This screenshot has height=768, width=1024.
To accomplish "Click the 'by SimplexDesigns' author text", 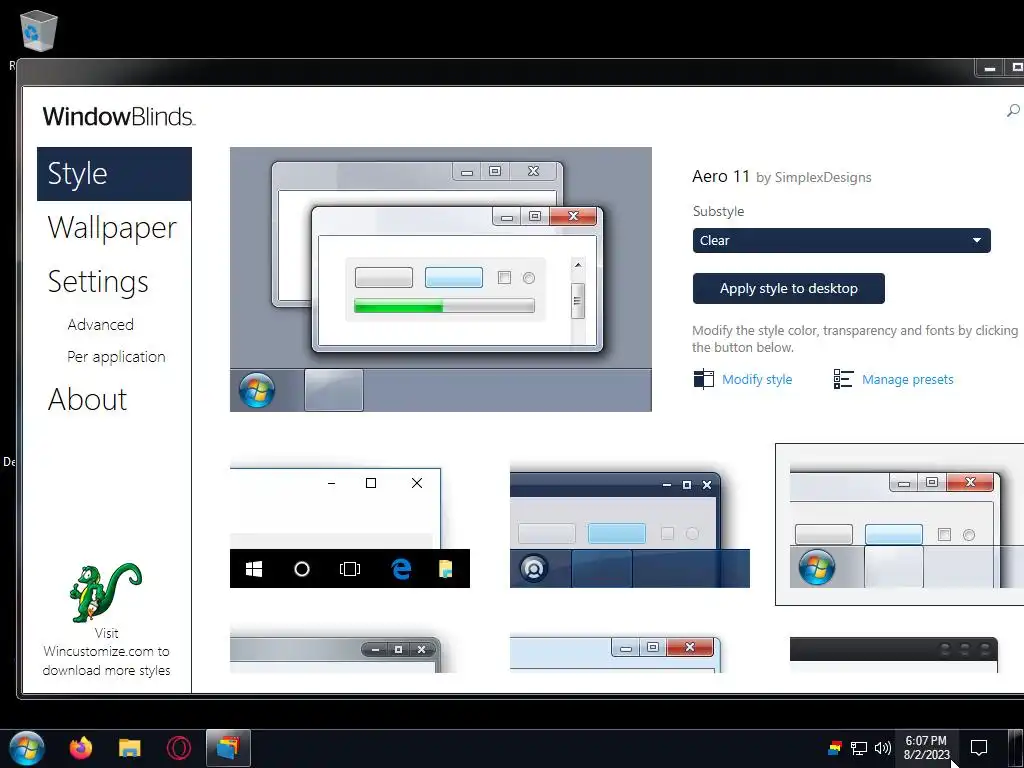I will (x=814, y=178).
